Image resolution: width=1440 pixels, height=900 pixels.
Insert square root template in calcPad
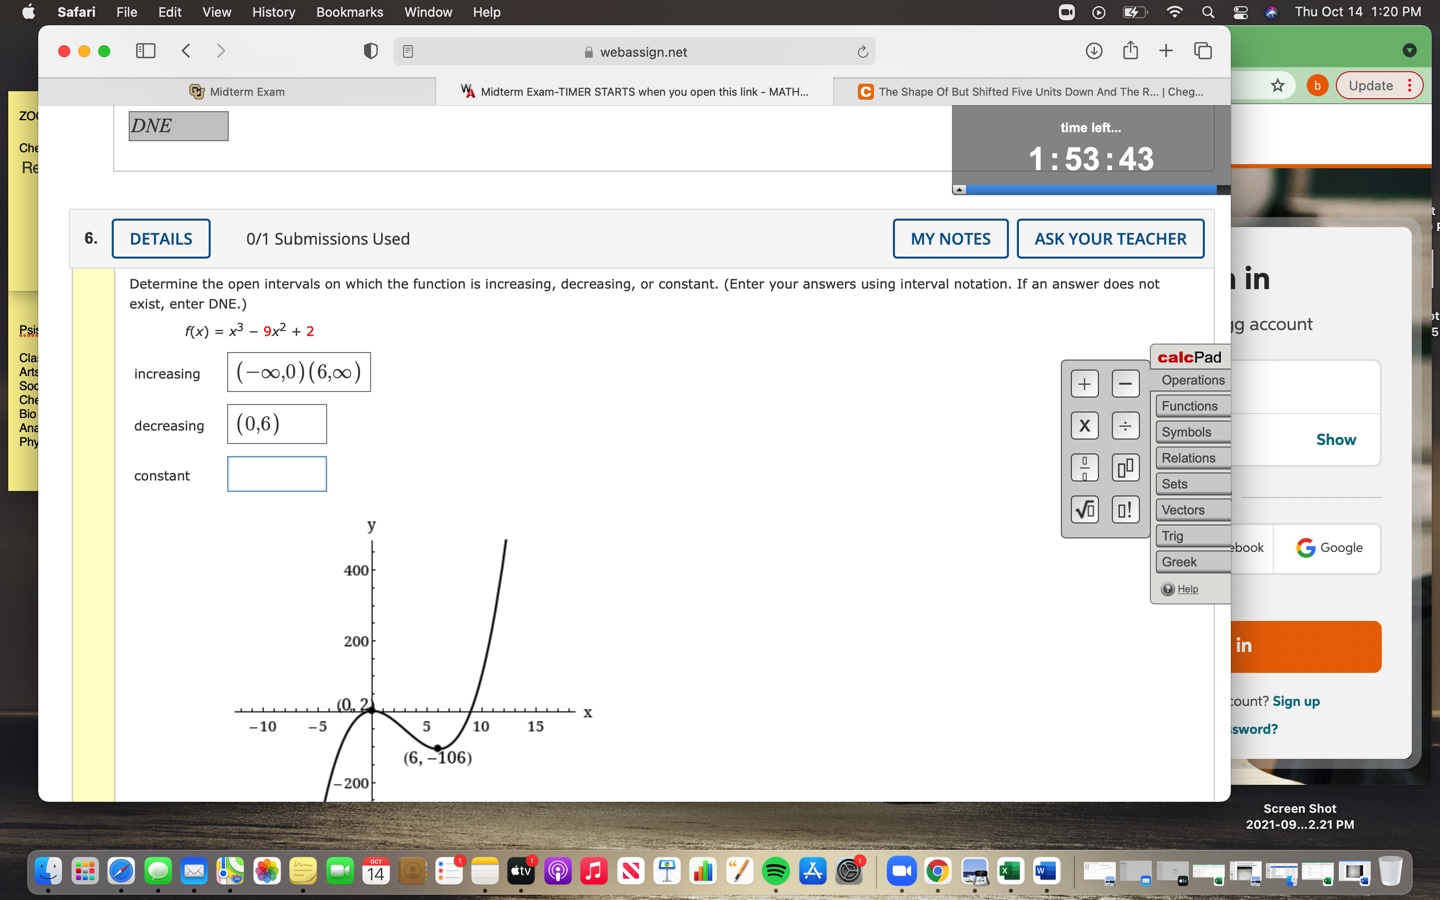pyautogui.click(x=1084, y=510)
